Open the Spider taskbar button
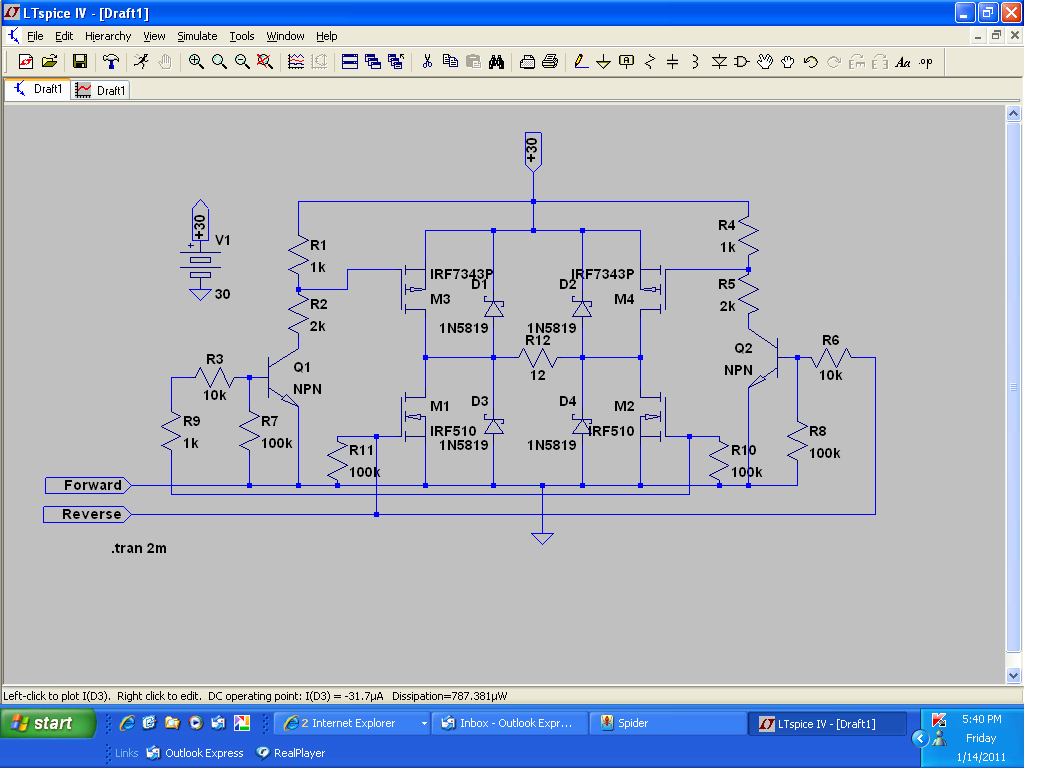The image size is (1042, 770). click(x=668, y=723)
